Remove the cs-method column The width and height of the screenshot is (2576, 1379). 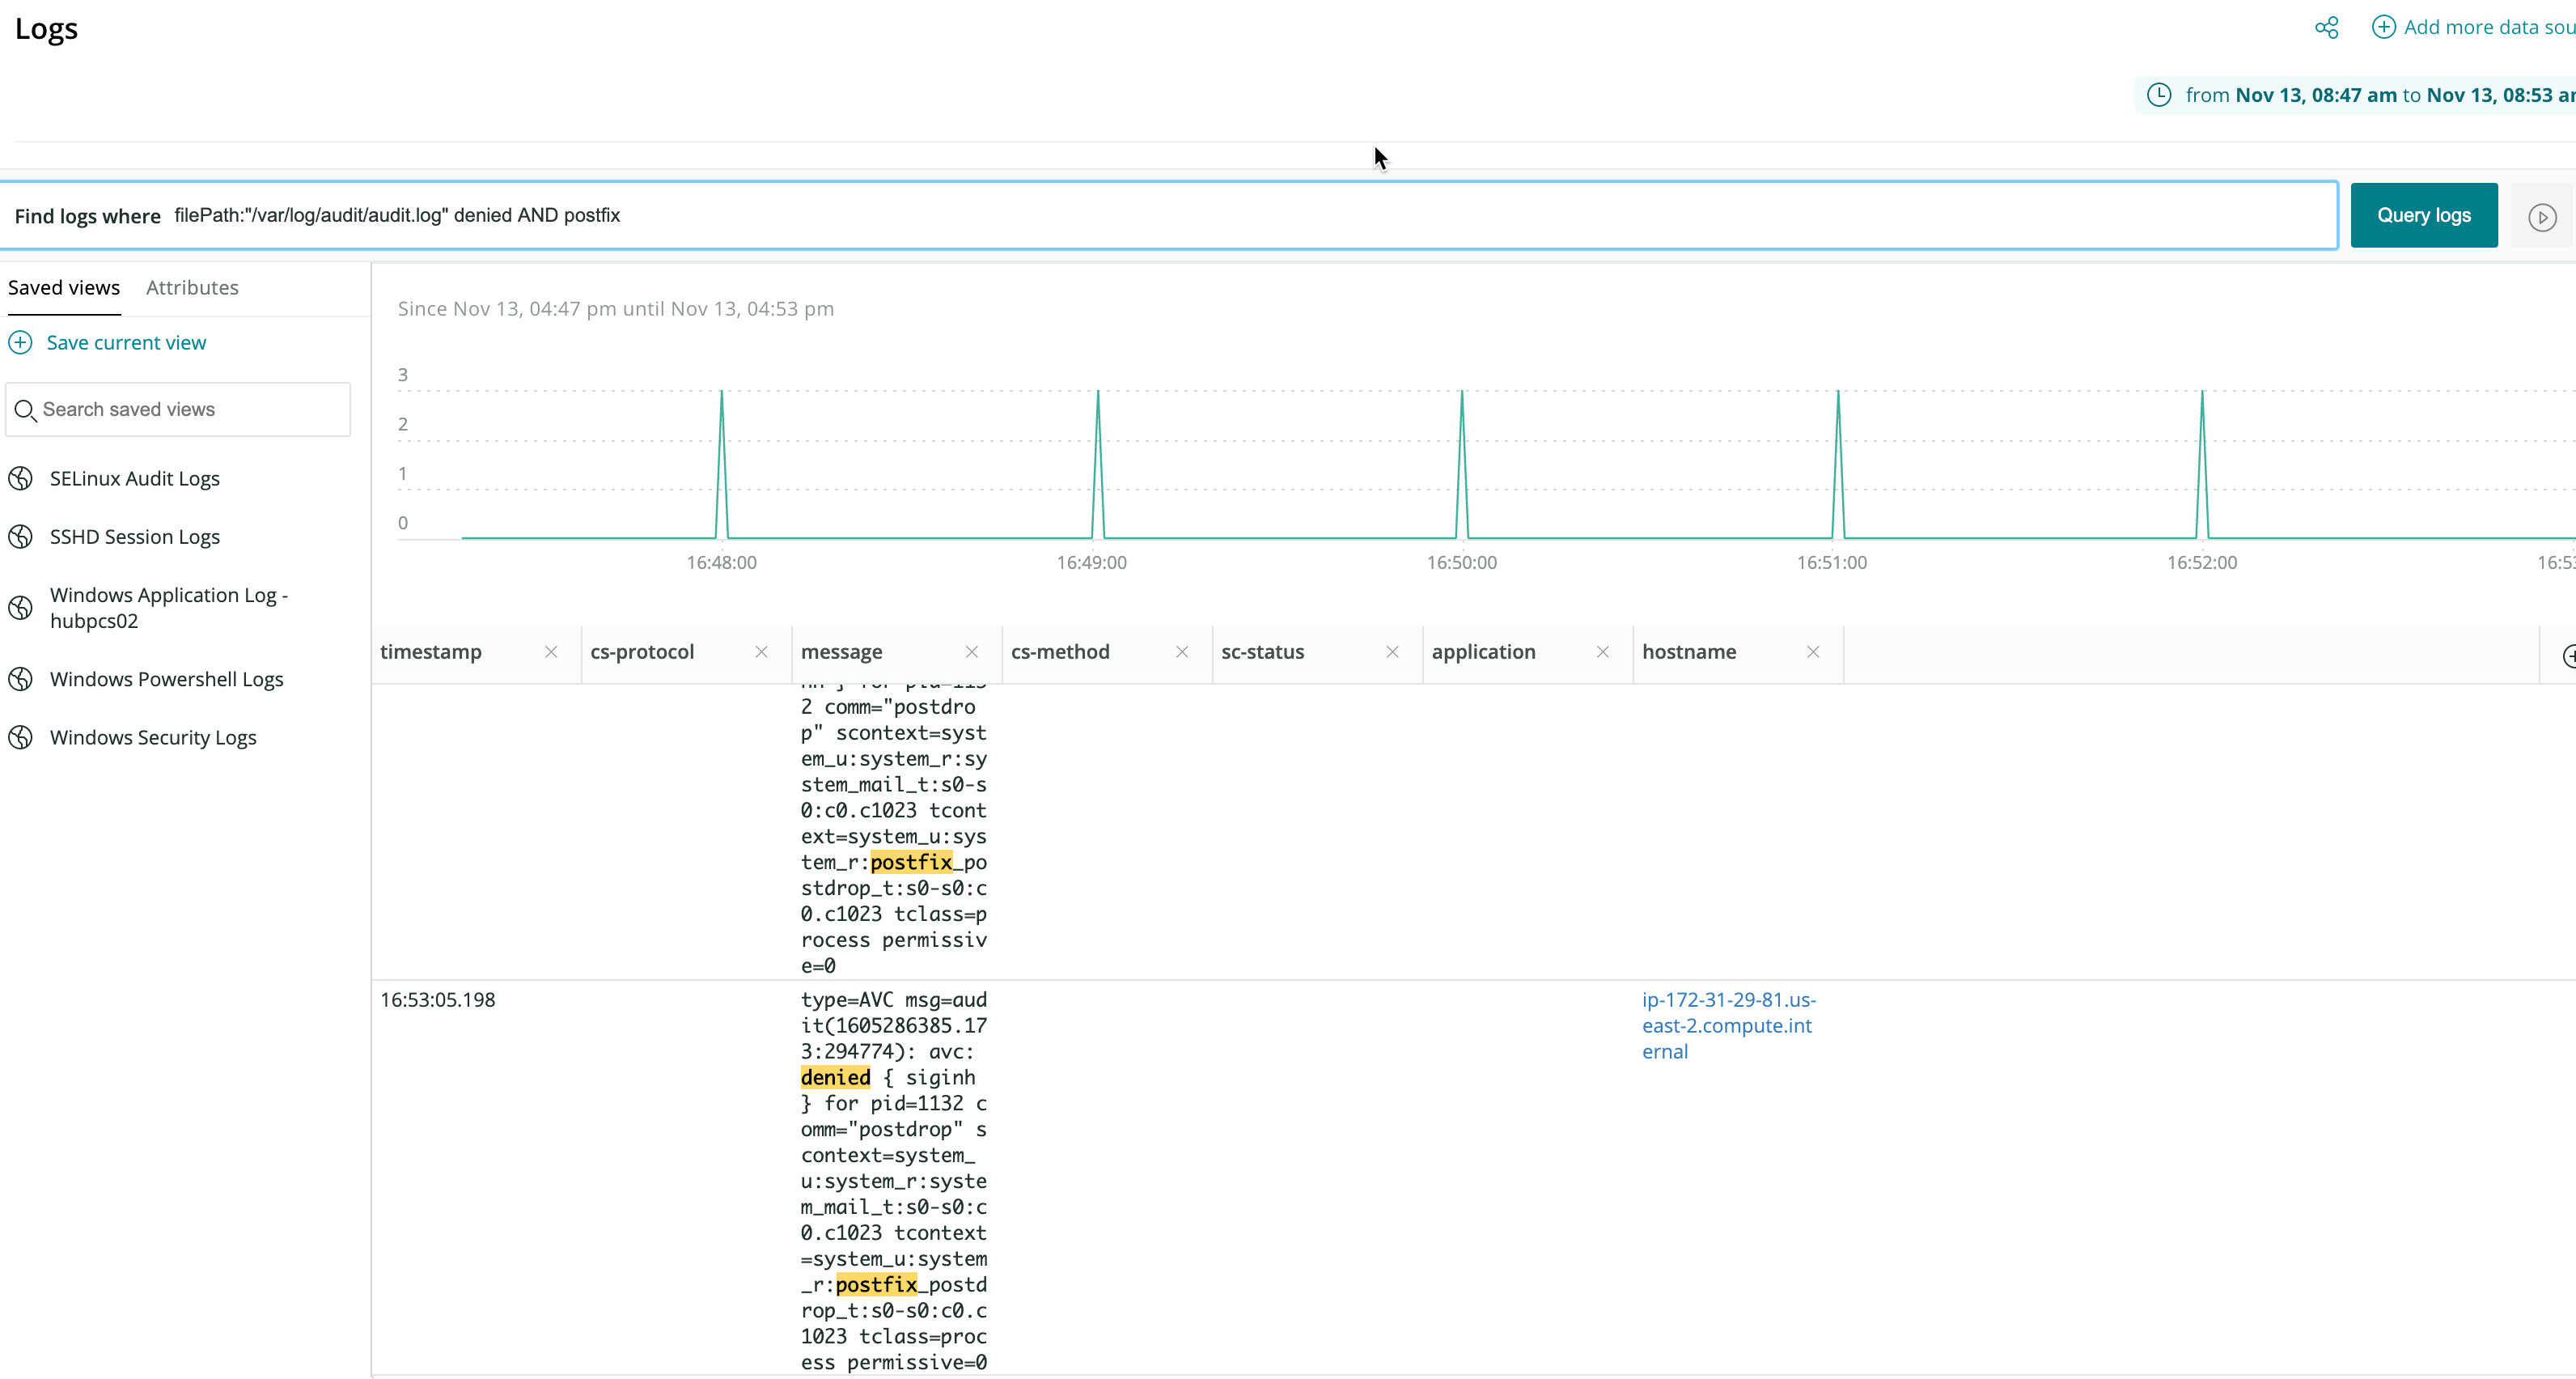point(1182,652)
